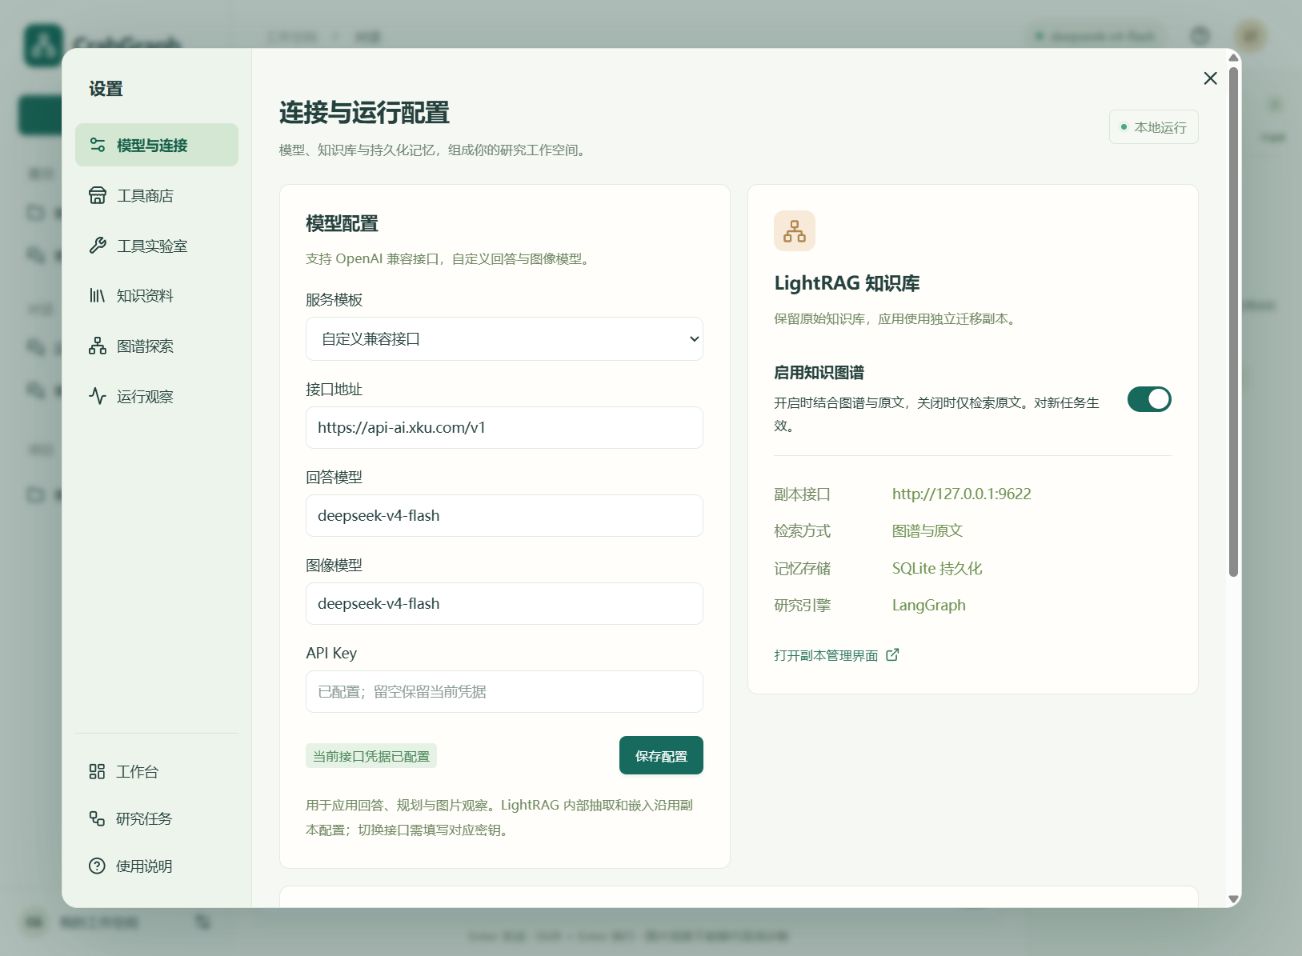Click the external-link icon beside 打开副本管理界面
The width and height of the screenshot is (1302, 956).
coord(893,655)
